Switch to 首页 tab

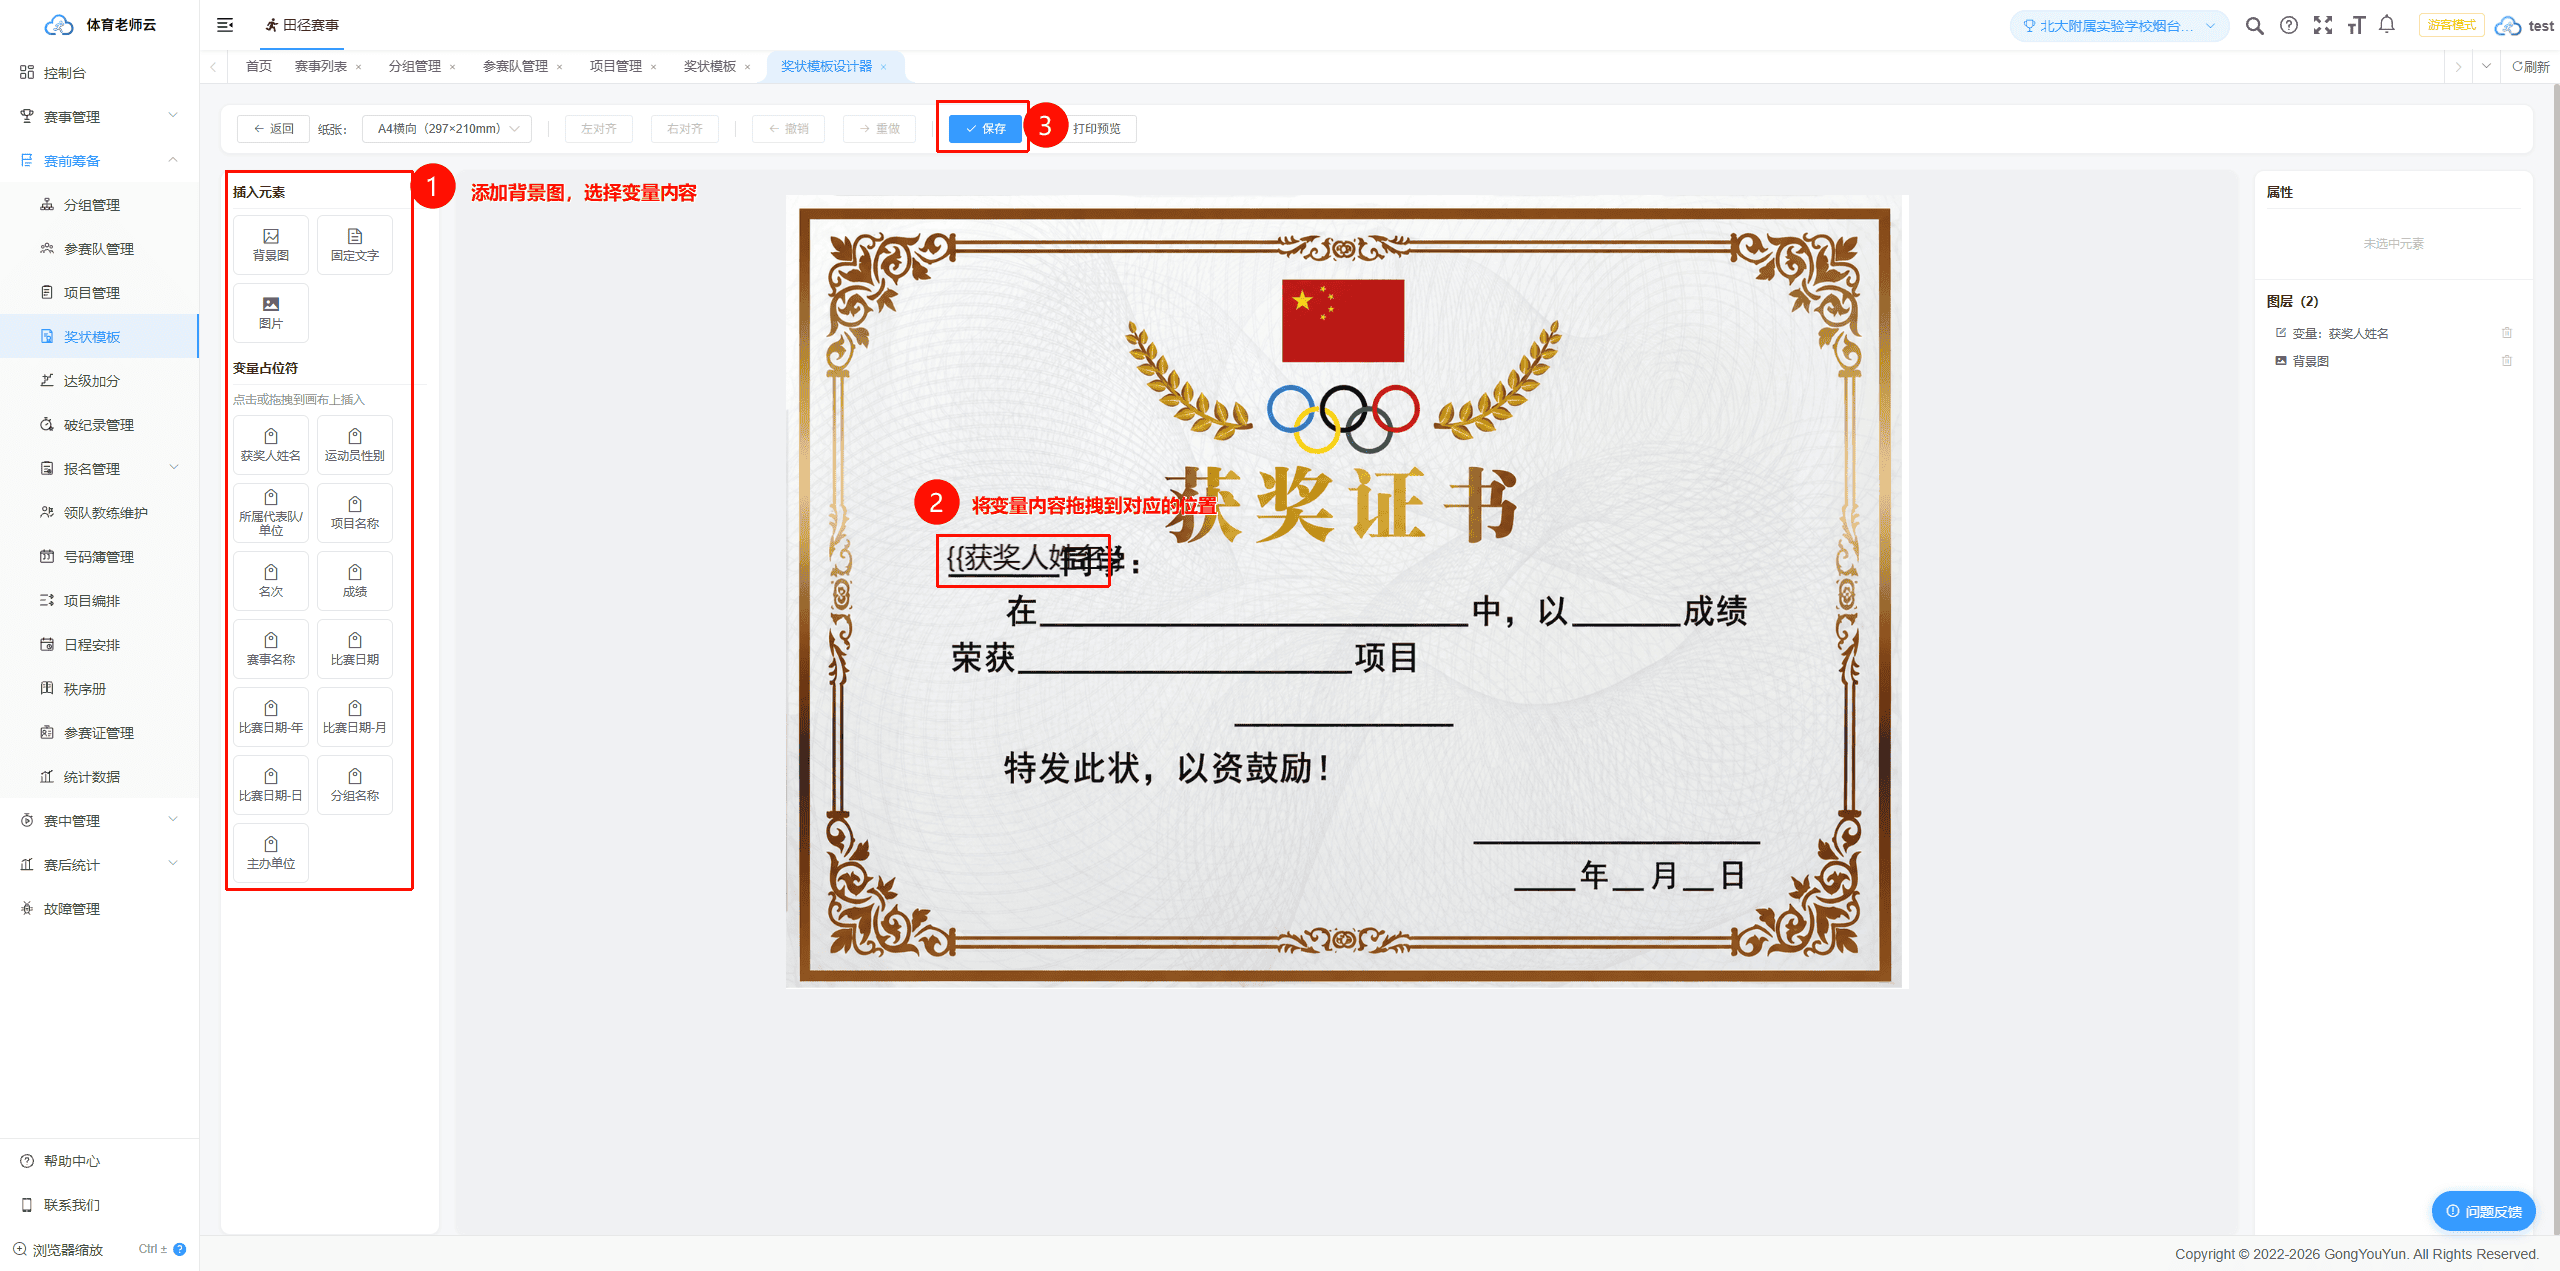259,66
